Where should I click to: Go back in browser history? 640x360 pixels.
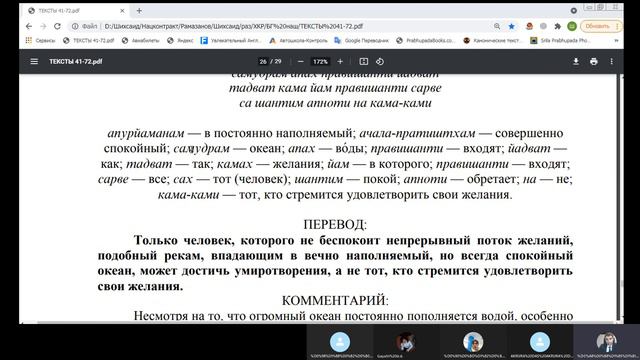(29, 26)
